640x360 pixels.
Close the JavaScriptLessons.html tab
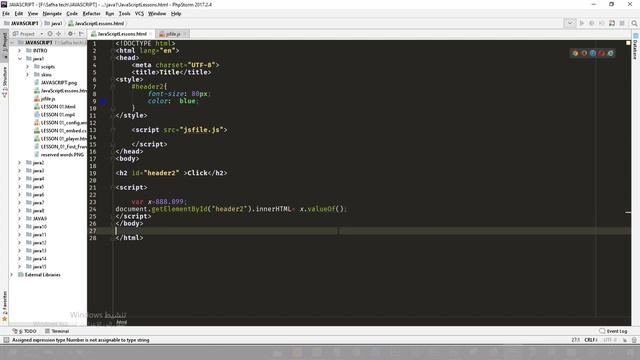tap(151, 34)
